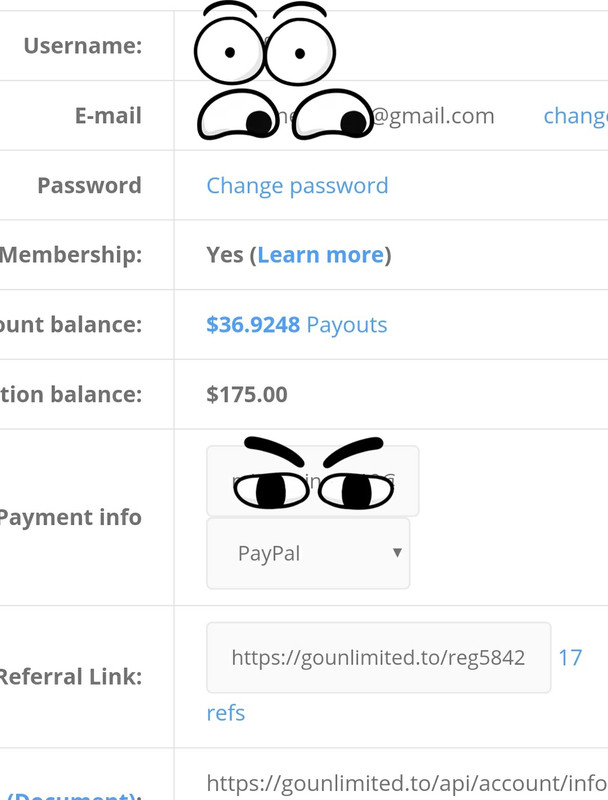This screenshot has height=800, width=608.
Task: Click the wide-eyed cartoon sticker over the username
Action: [264, 45]
